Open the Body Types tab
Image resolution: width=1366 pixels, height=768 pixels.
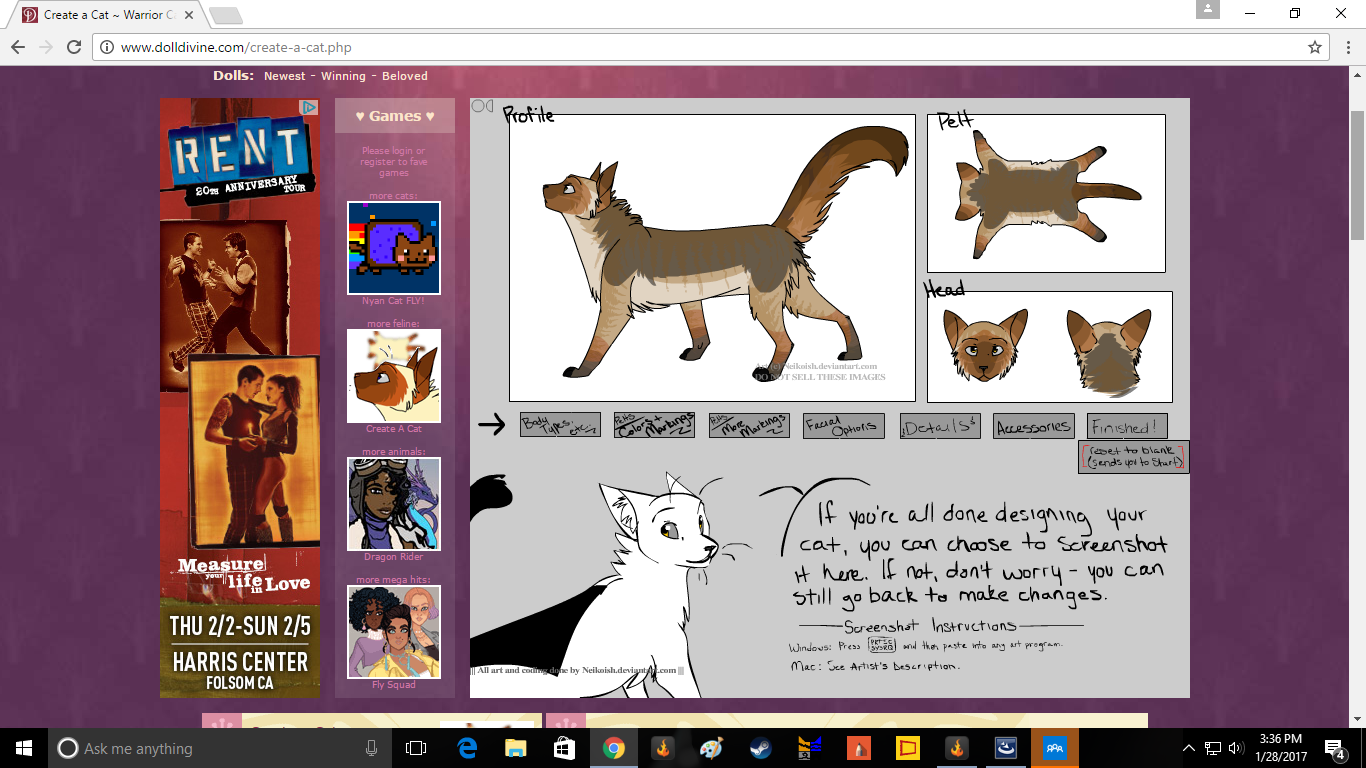[x=560, y=425]
